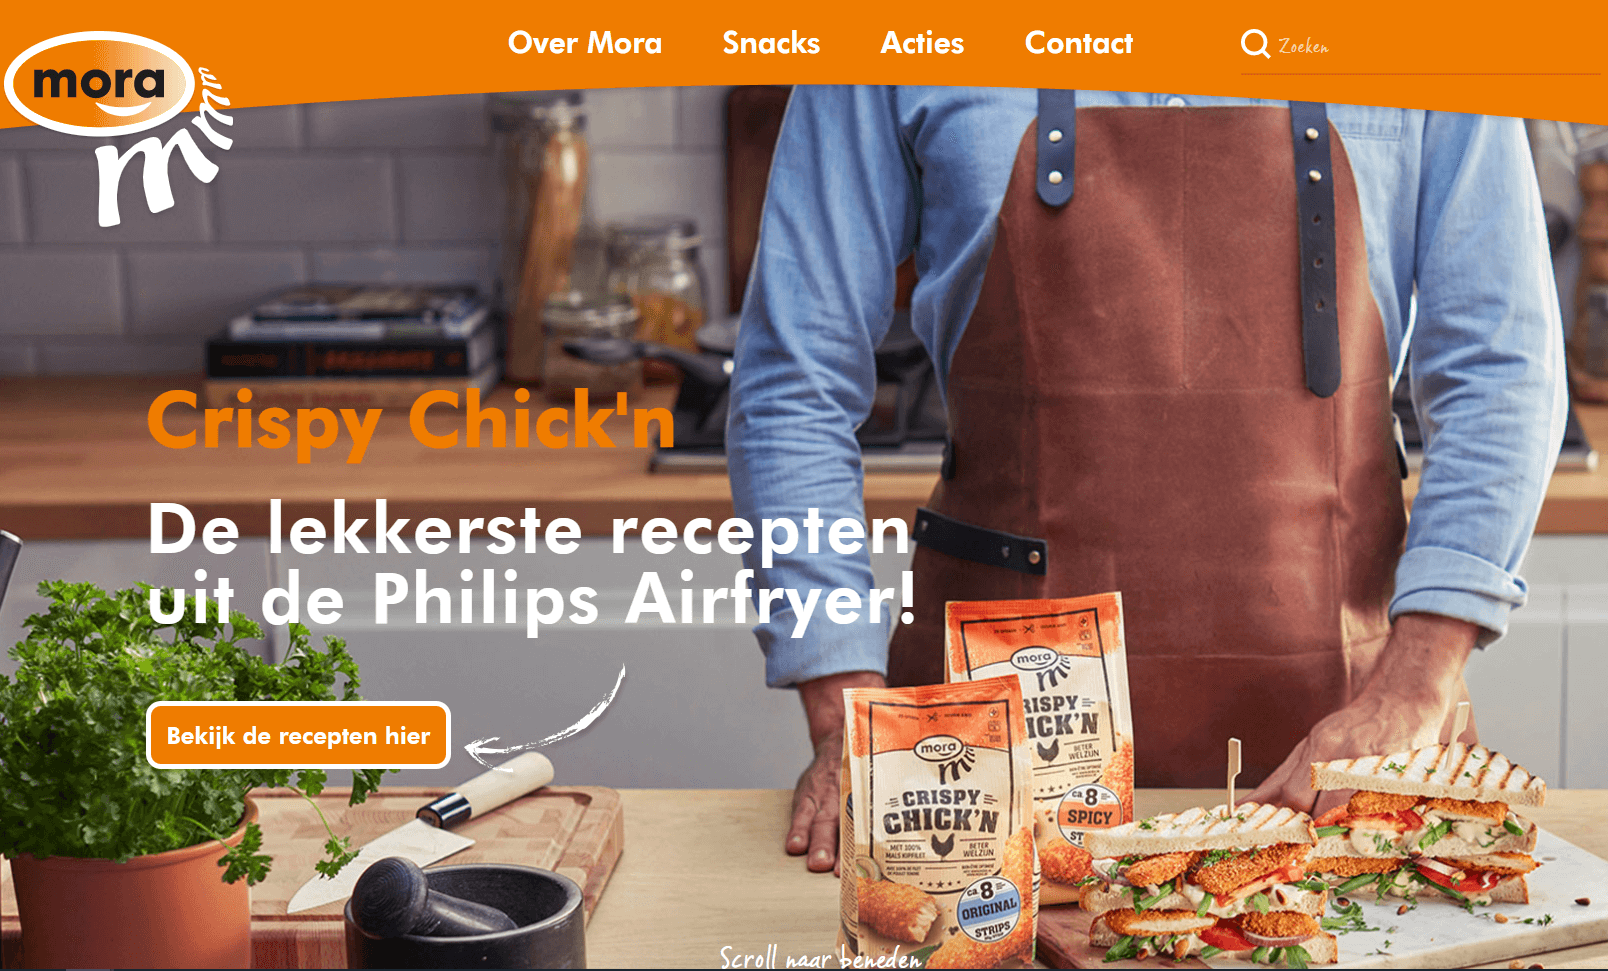Viewport: 1608px width, 971px height.
Task: Click the 'Bekijk de recepten hier' button
Action: click(x=298, y=736)
